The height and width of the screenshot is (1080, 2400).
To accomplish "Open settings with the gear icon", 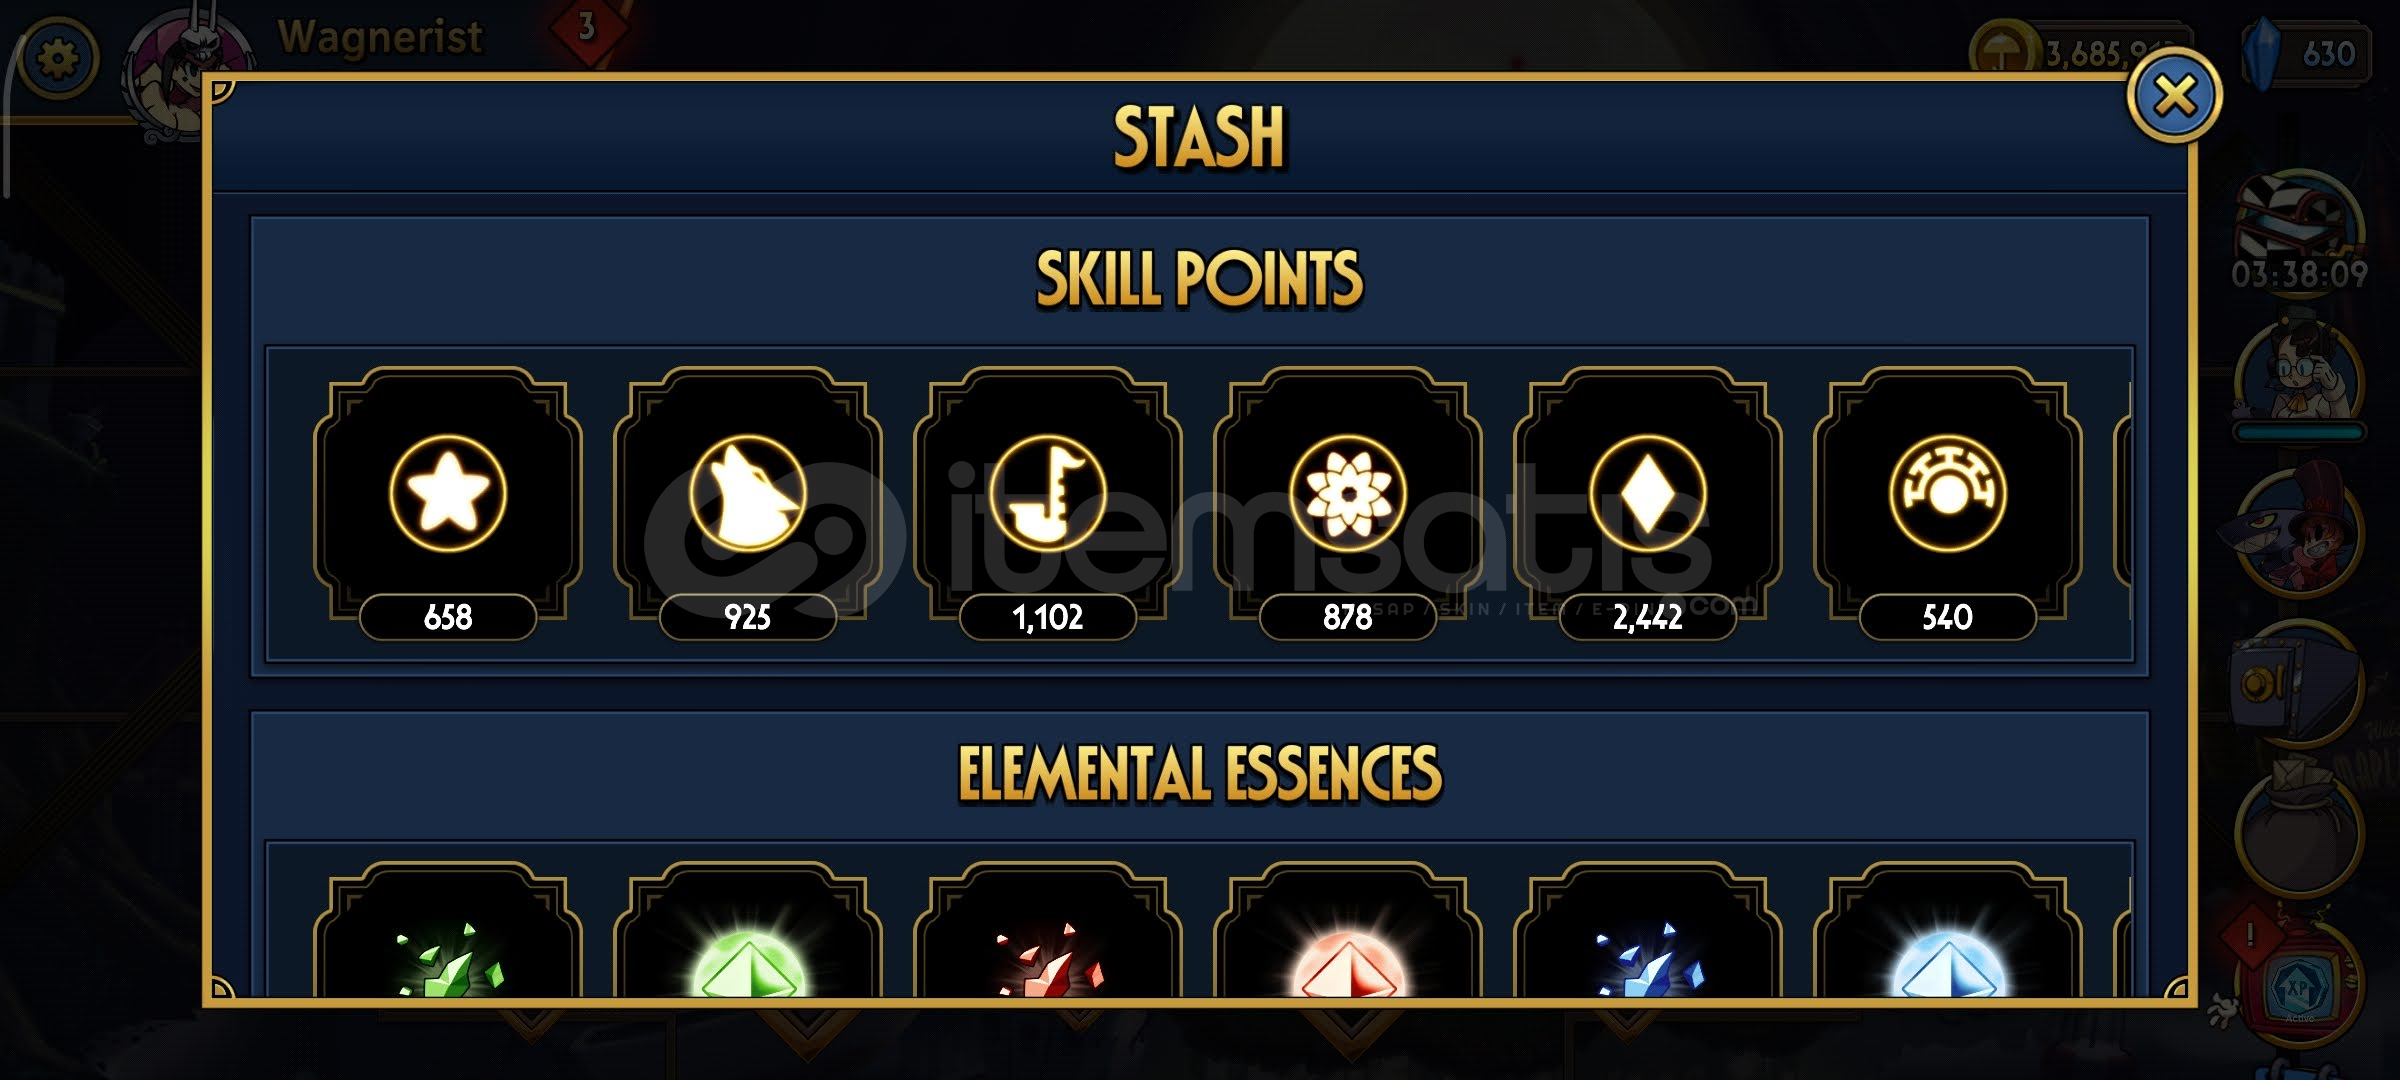I will point(58,58).
